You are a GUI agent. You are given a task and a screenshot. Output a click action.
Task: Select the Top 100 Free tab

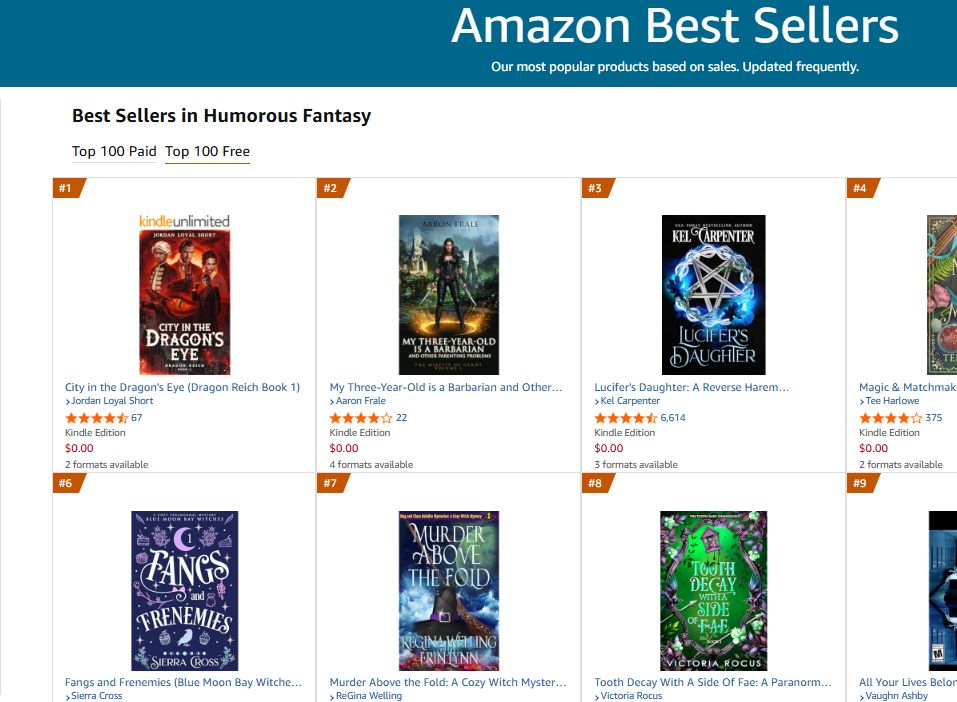[x=207, y=151]
